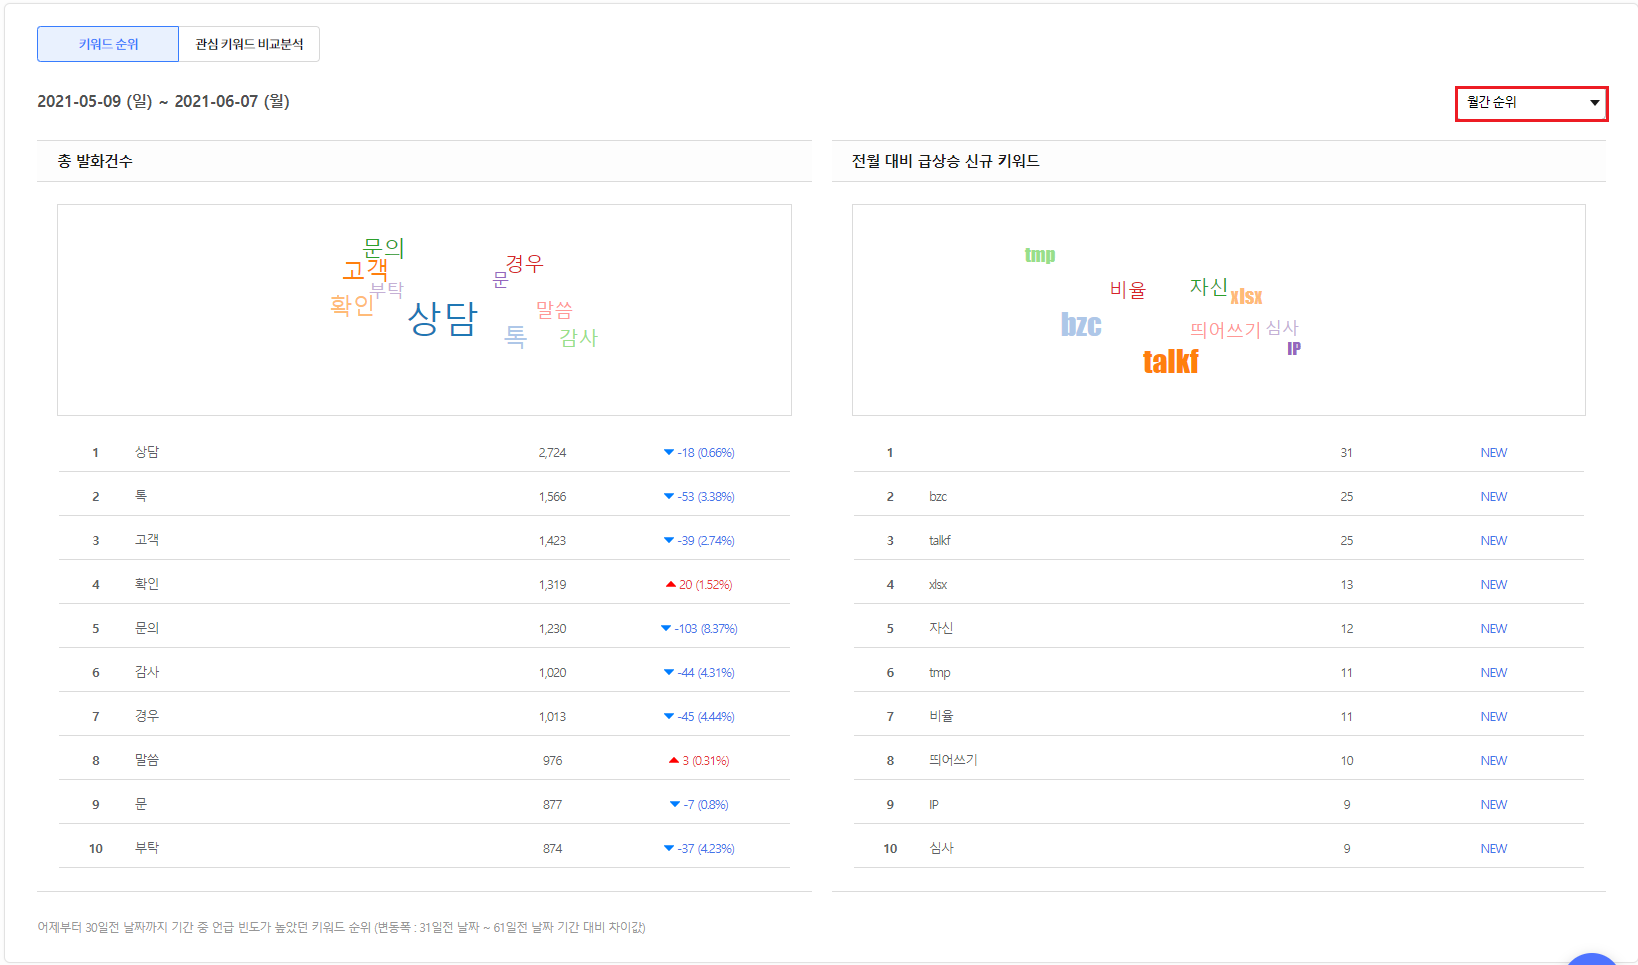Click the blue down arrow for 문의
Viewport: 1638px width, 965px height.
point(666,629)
